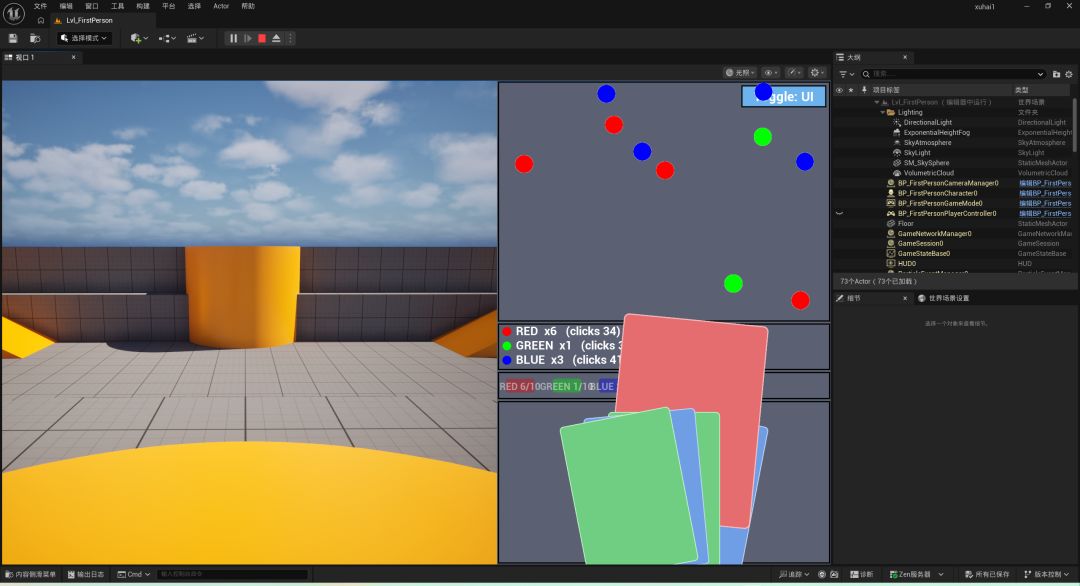
Task: Click the 所有已保存 status button
Action: [x=987, y=574]
